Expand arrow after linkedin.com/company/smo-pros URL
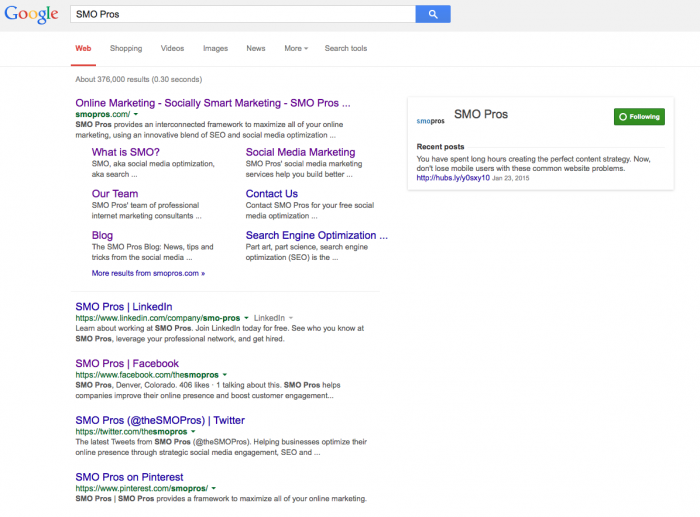 coord(246,318)
